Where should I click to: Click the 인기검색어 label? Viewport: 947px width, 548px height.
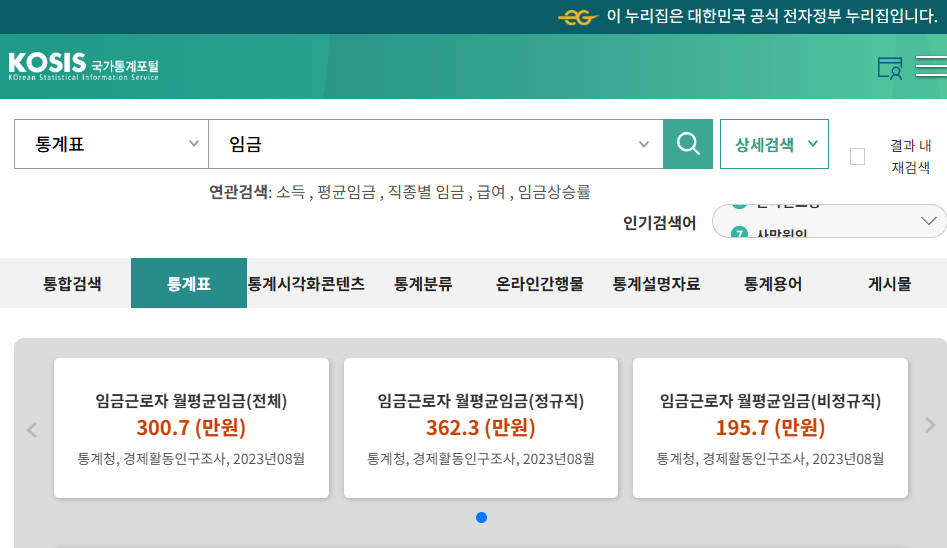pyautogui.click(x=660, y=223)
